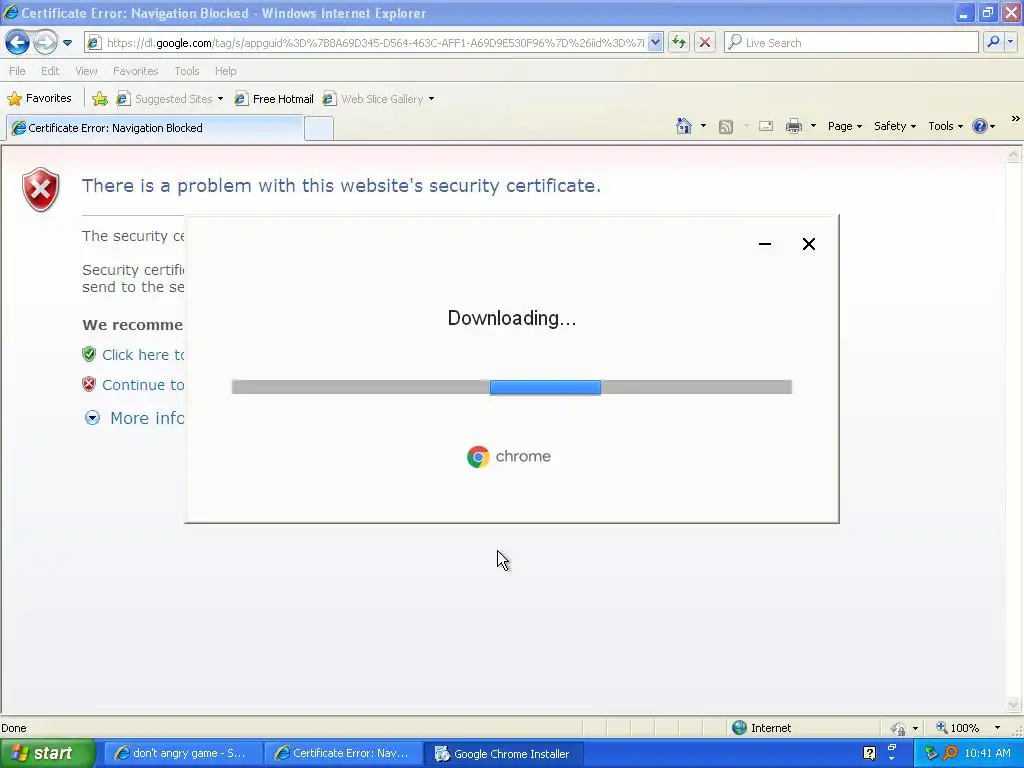Click the Chrome logo in installer

tap(478, 456)
